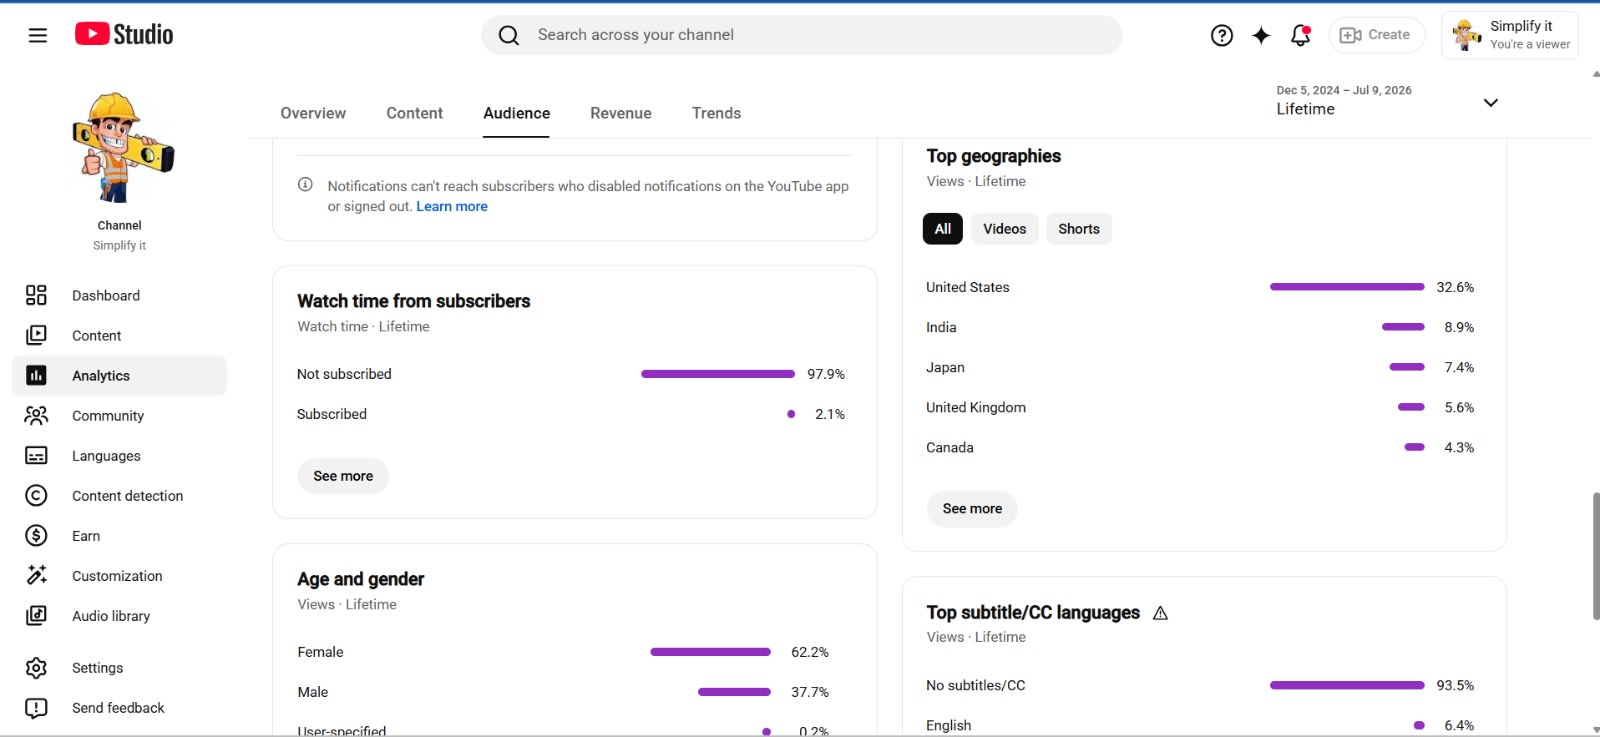Click the page vertical scrollbar thumb
Screen dimensions: 1600x737
point(1596,556)
